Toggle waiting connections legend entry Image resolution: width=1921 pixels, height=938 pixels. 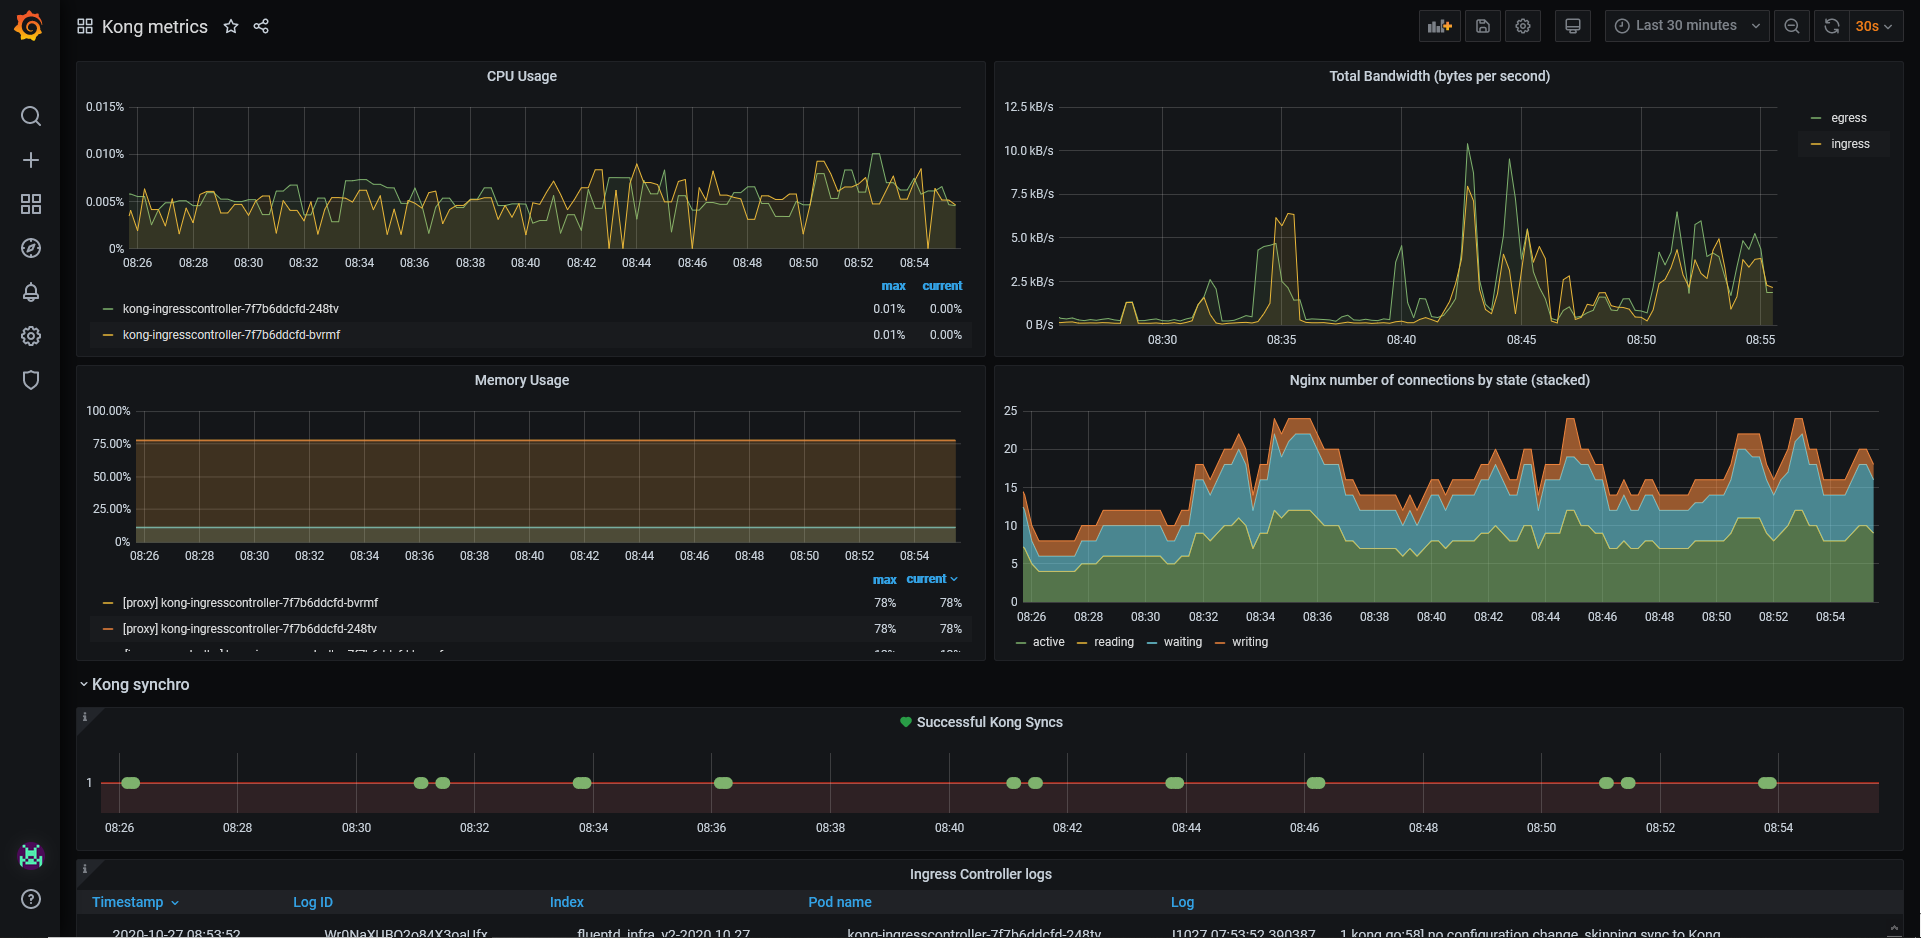coord(1183,642)
